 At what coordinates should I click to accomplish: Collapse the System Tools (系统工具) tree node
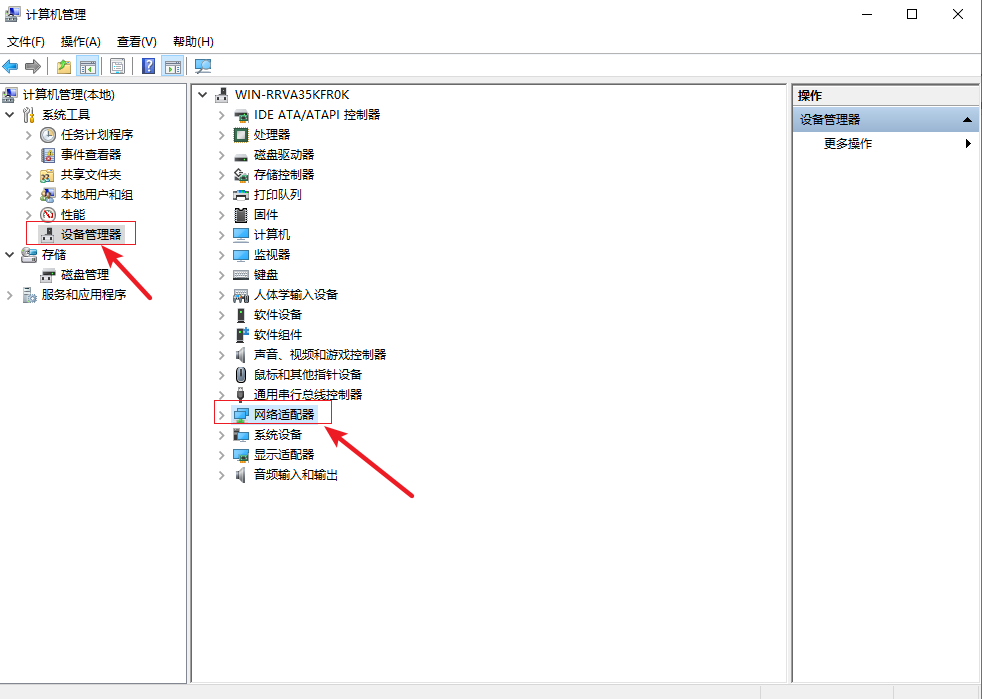point(10,114)
